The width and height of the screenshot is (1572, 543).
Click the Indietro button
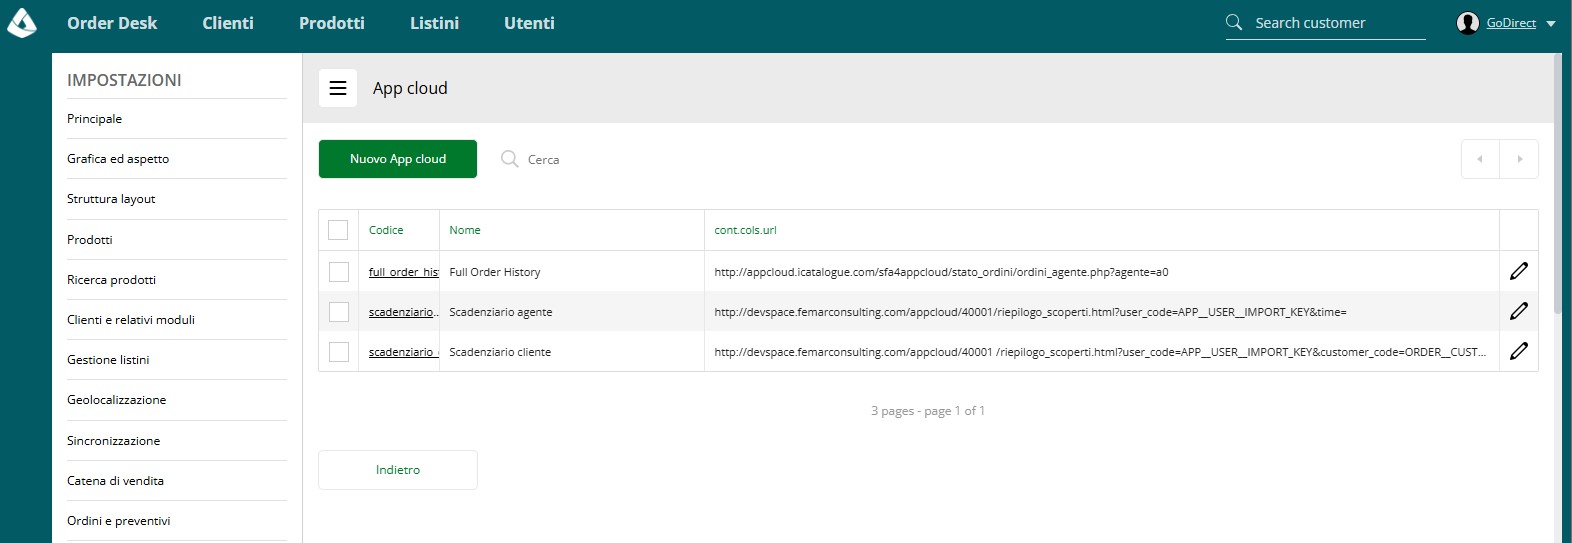point(398,470)
